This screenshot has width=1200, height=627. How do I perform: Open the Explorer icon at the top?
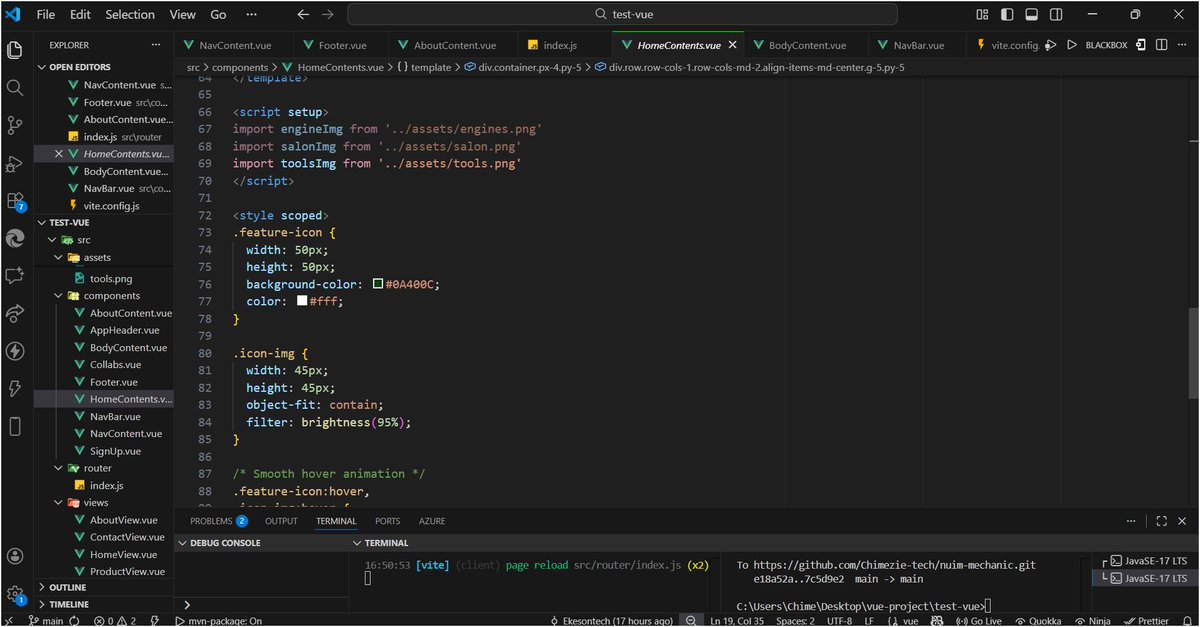coord(15,48)
